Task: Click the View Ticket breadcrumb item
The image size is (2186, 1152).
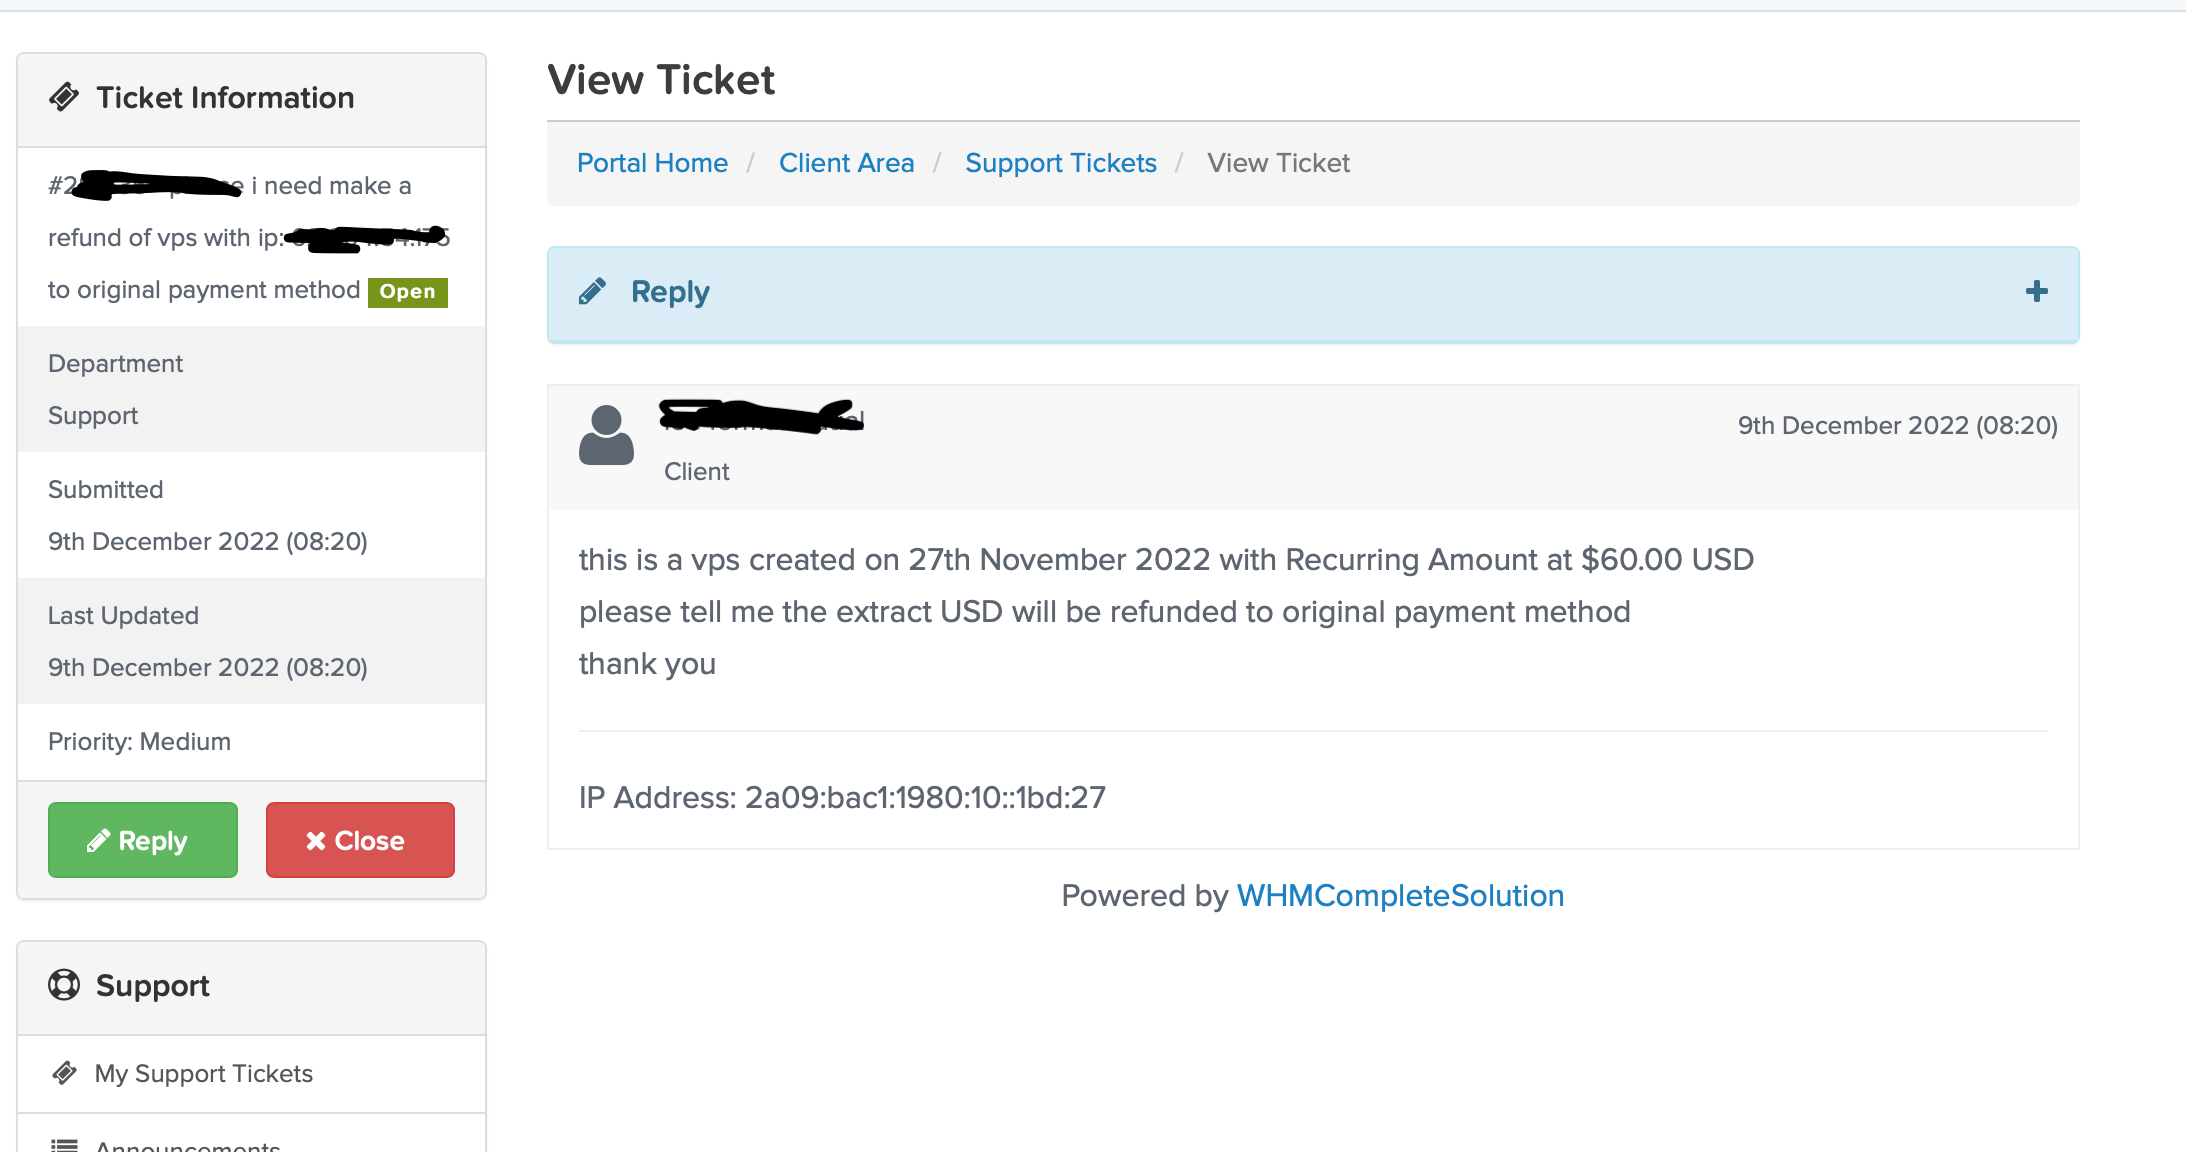Action: tap(1278, 163)
